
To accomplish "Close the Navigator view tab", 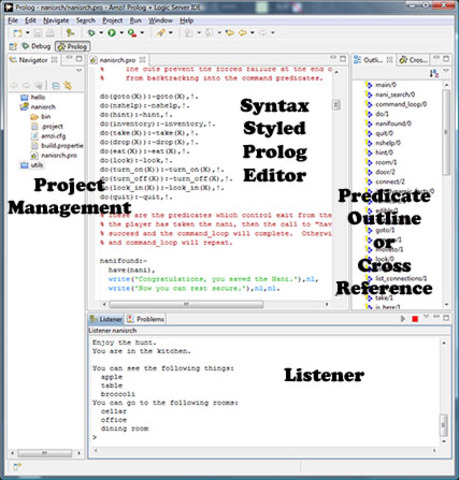I will [54, 60].
